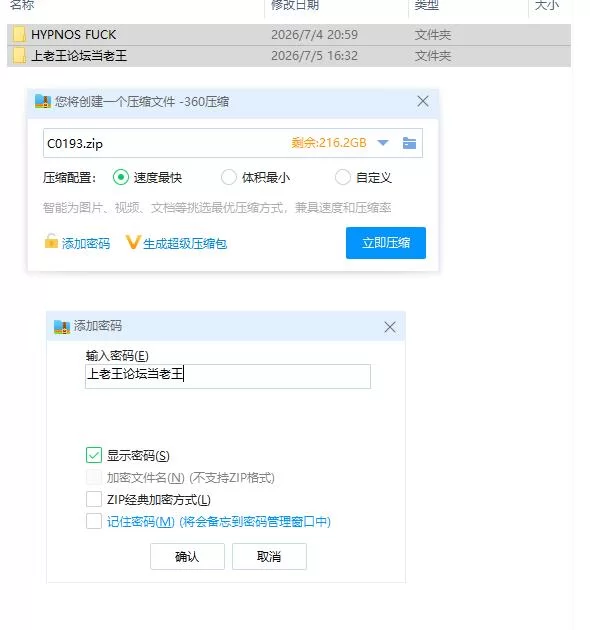The width and height of the screenshot is (590, 630).
Task: Uncheck the 显示密码(S) checkbox
Action: pos(94,455)
